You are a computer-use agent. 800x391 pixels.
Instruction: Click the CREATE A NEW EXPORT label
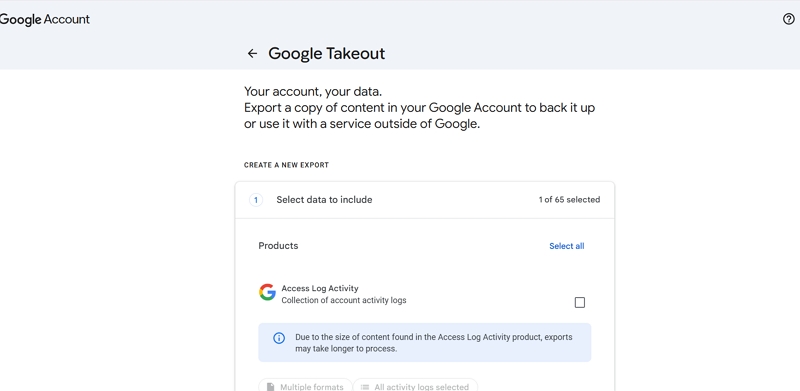point(286,165)
